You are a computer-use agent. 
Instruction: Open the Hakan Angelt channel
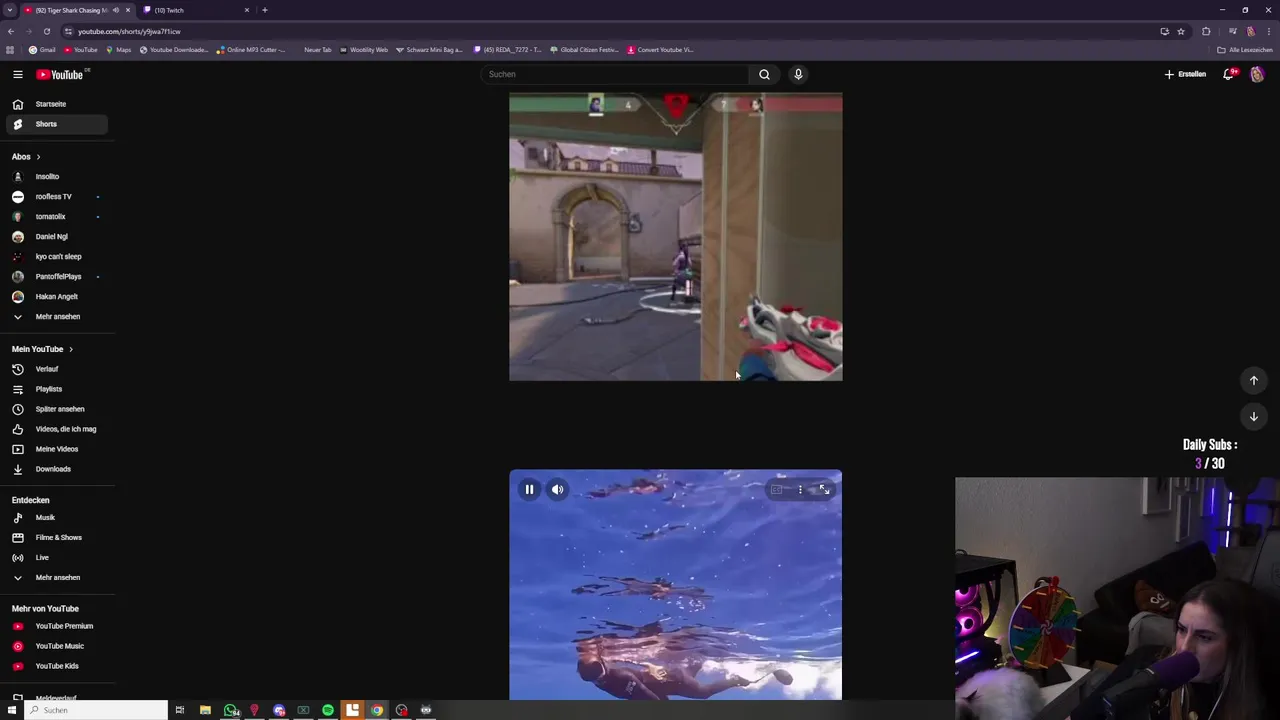pos(57,297)
